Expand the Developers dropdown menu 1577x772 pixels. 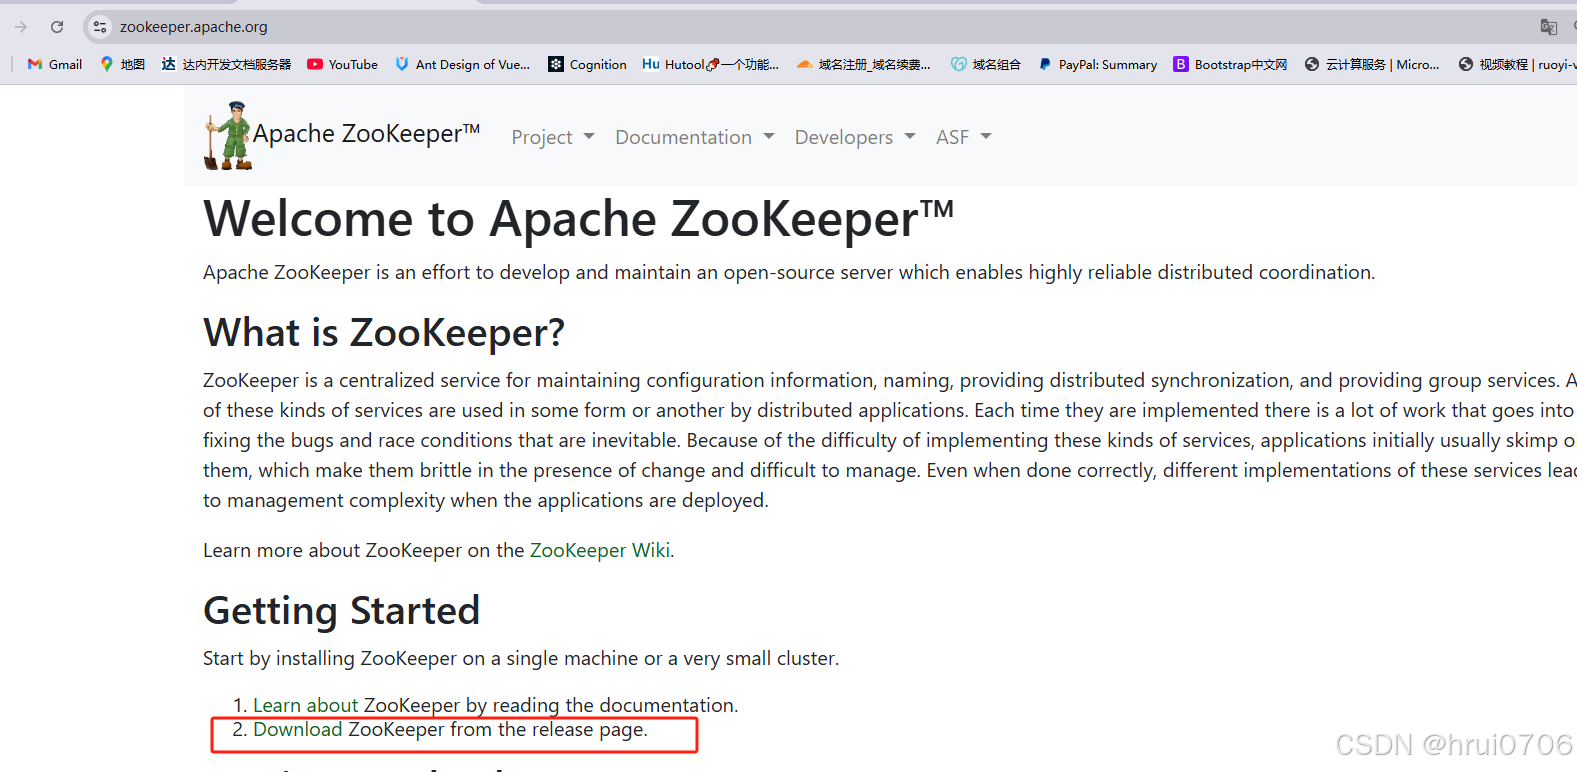(855, 137)
